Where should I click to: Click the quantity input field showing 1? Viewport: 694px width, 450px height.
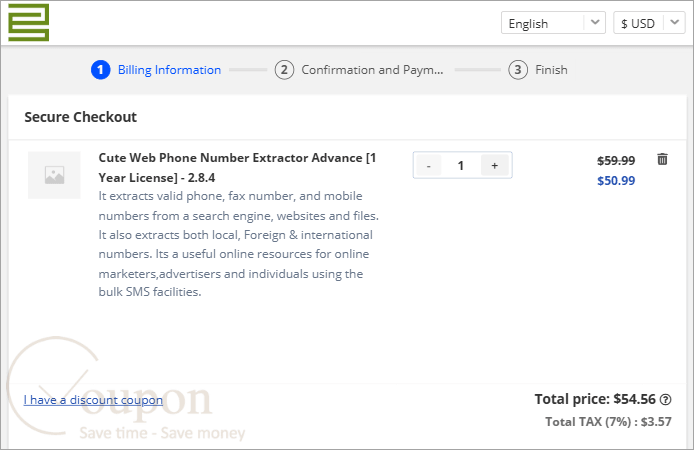[461, 165]
